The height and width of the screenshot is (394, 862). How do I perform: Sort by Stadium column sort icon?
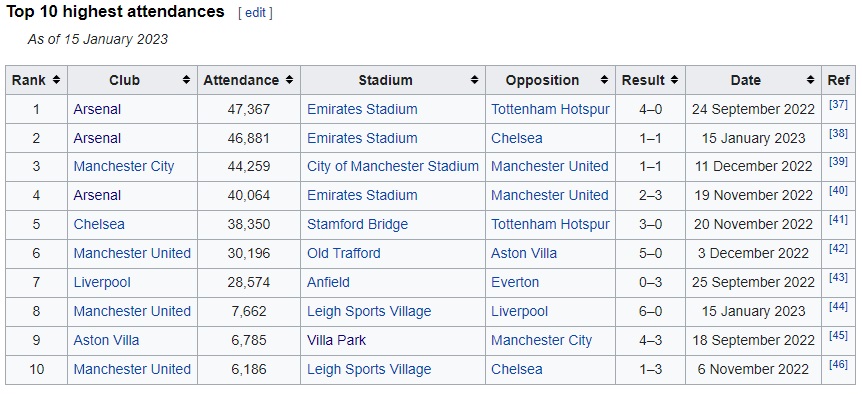coord(474,80)
